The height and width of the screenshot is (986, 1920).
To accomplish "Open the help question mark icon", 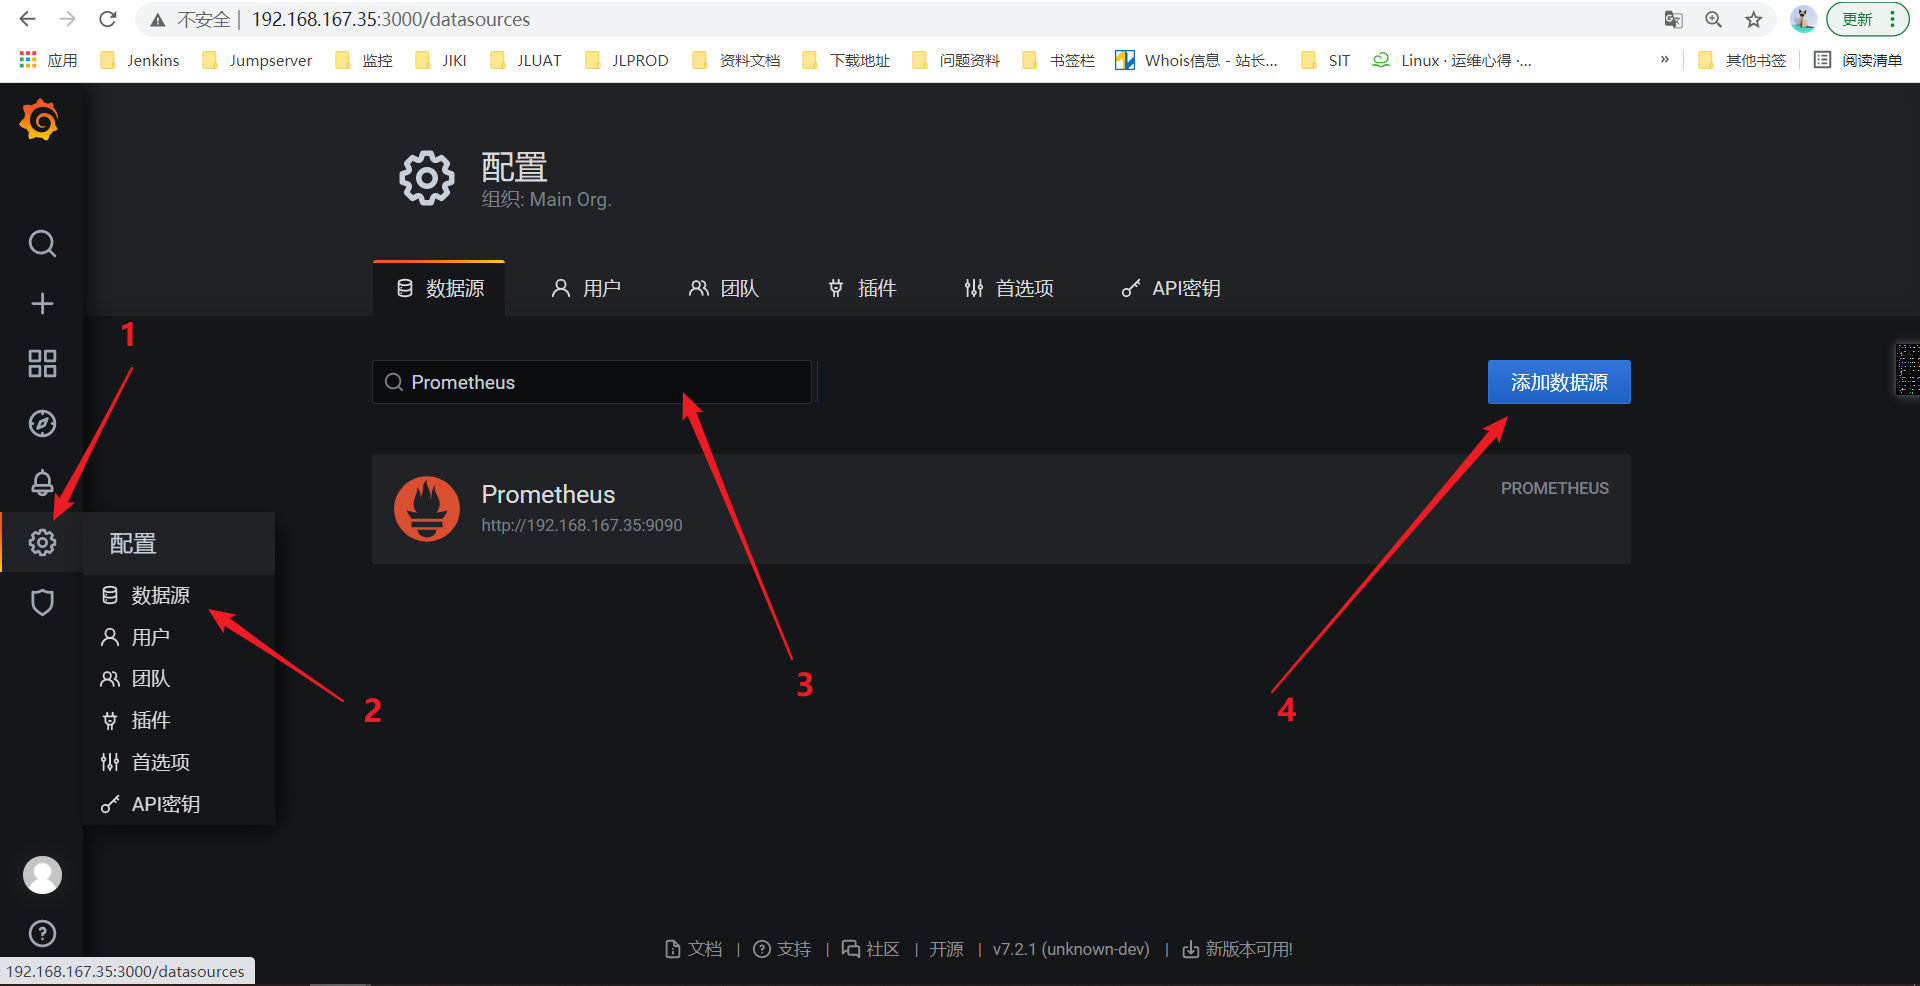I will (42, 933).
